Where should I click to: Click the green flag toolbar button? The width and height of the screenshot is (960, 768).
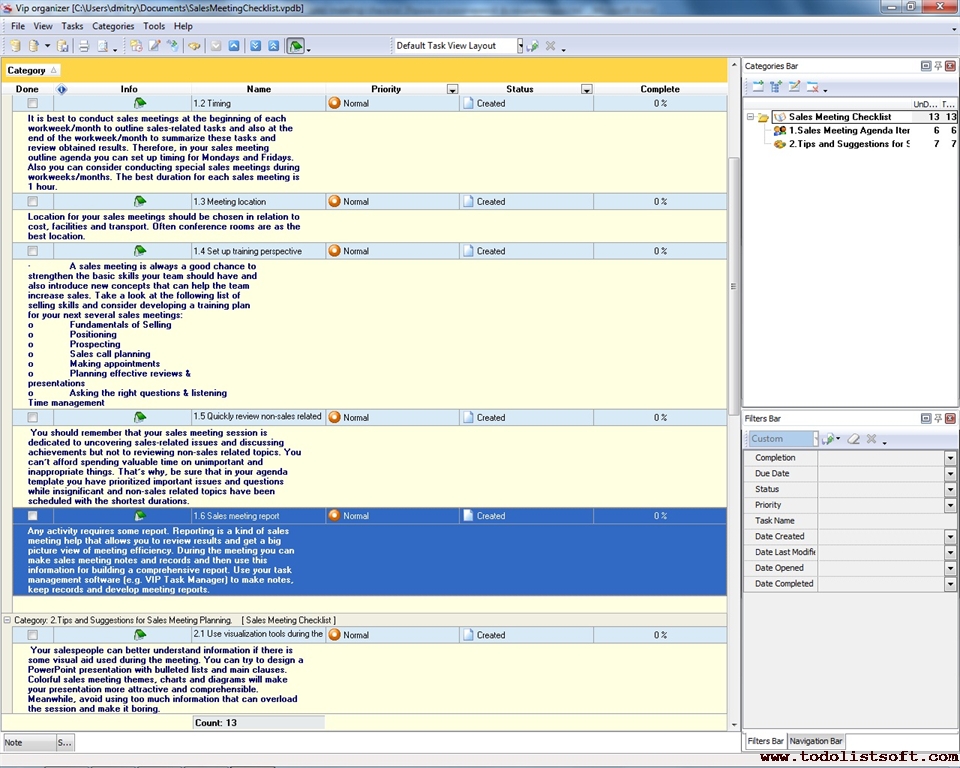click(295, 46)
